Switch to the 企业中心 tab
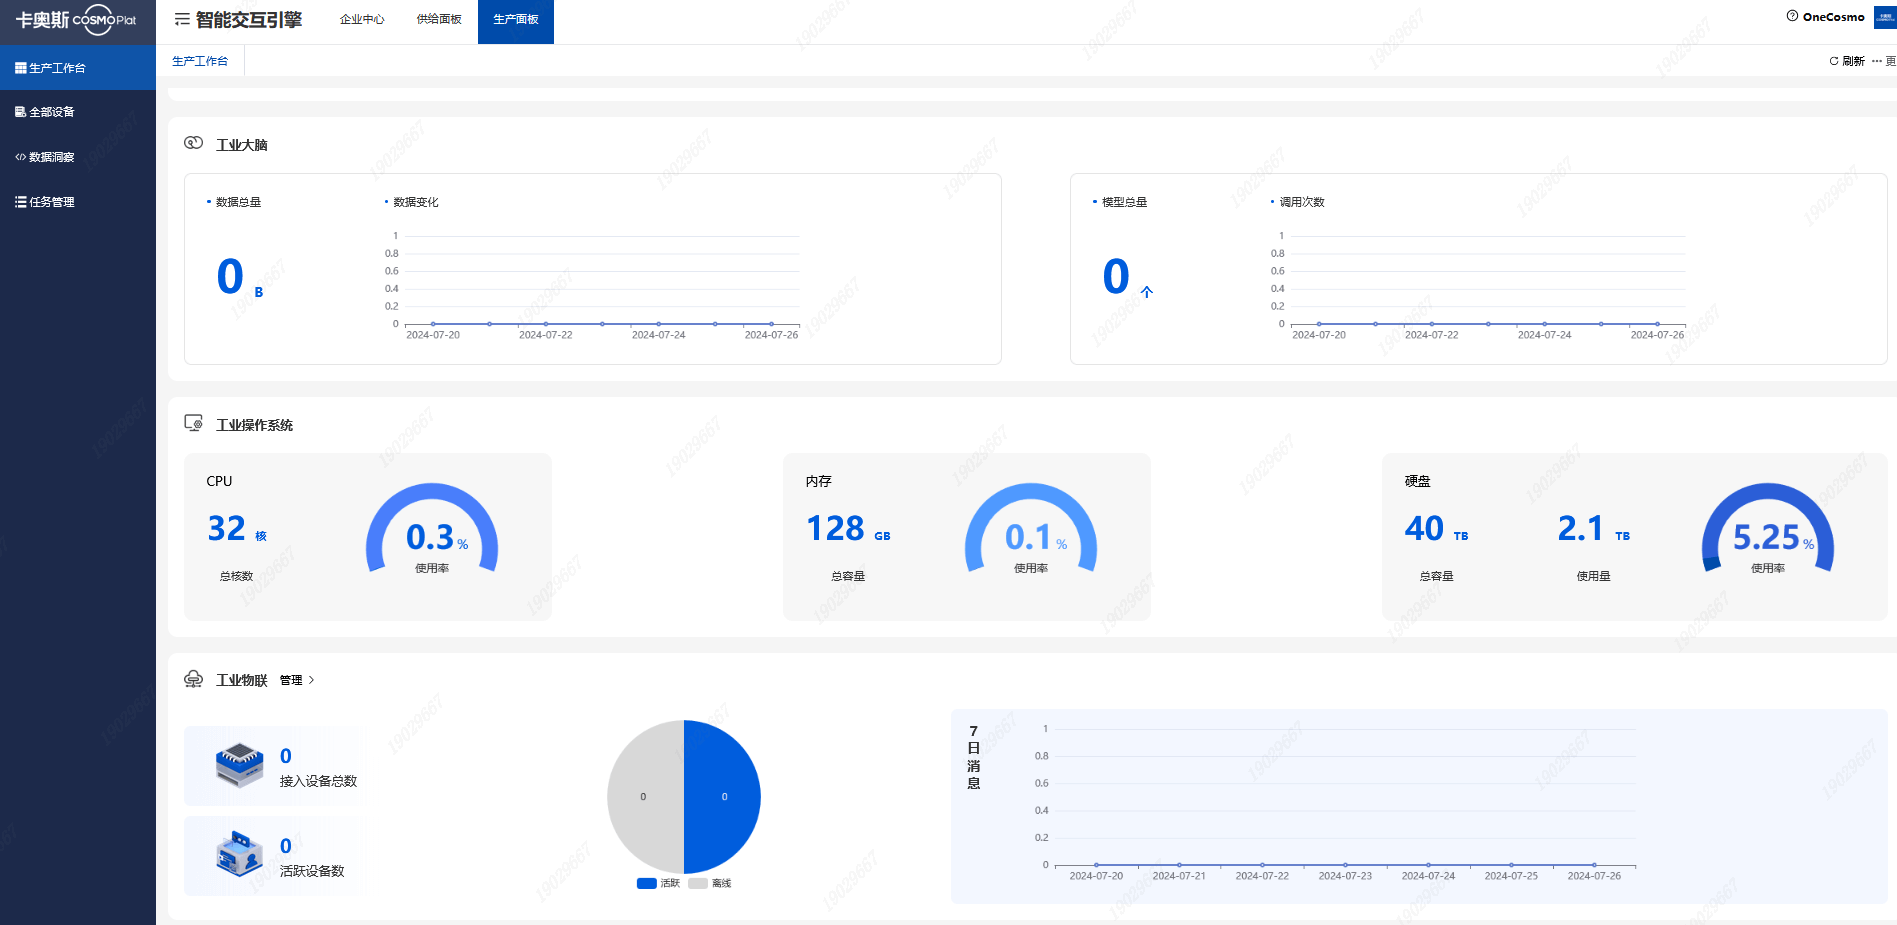Viewport: 1897px width, 925px height. point(362,20)
